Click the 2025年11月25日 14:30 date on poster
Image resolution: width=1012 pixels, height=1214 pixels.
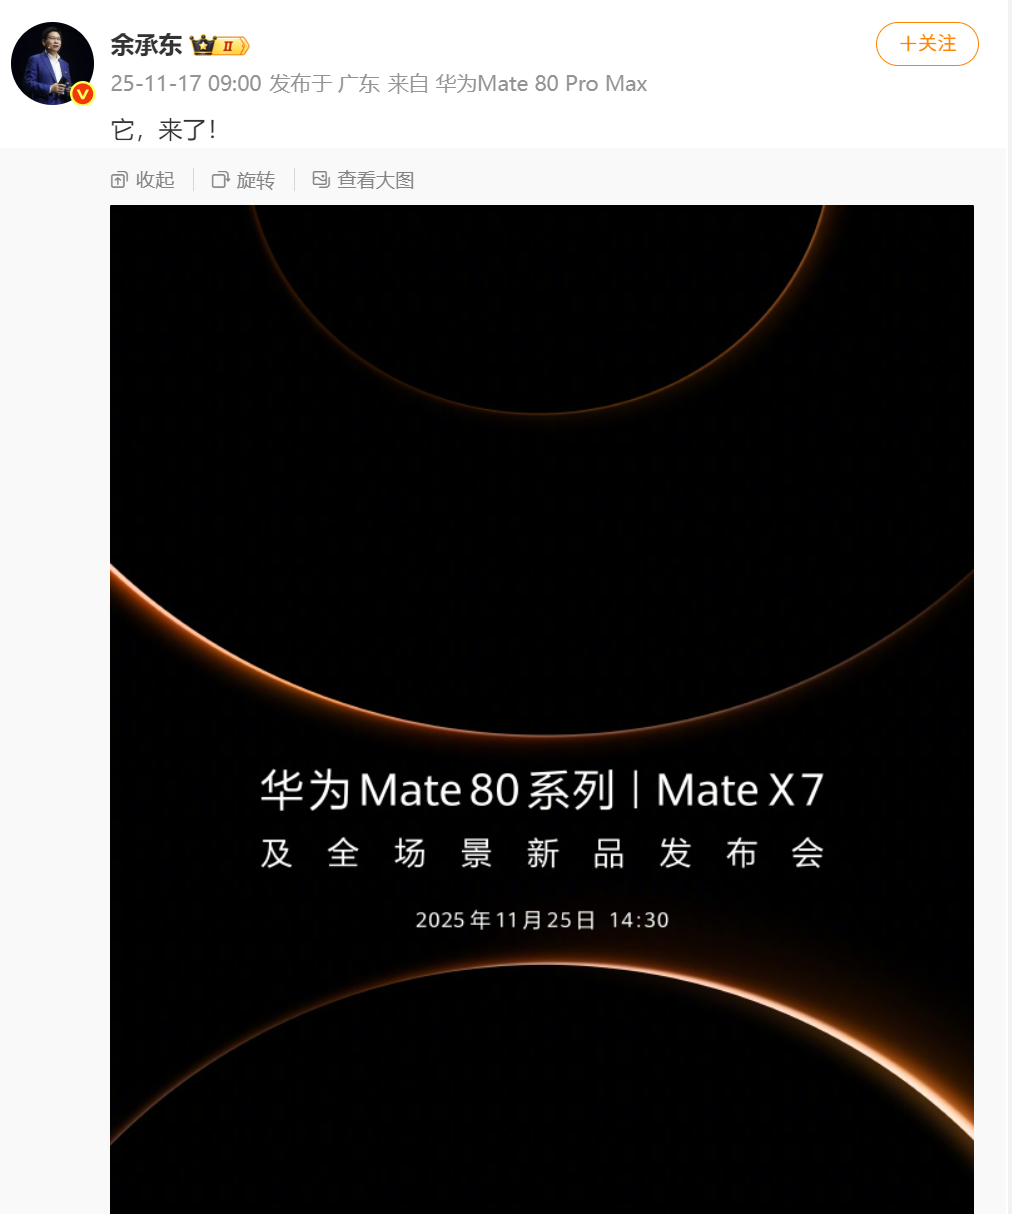[x=542, y=920]
